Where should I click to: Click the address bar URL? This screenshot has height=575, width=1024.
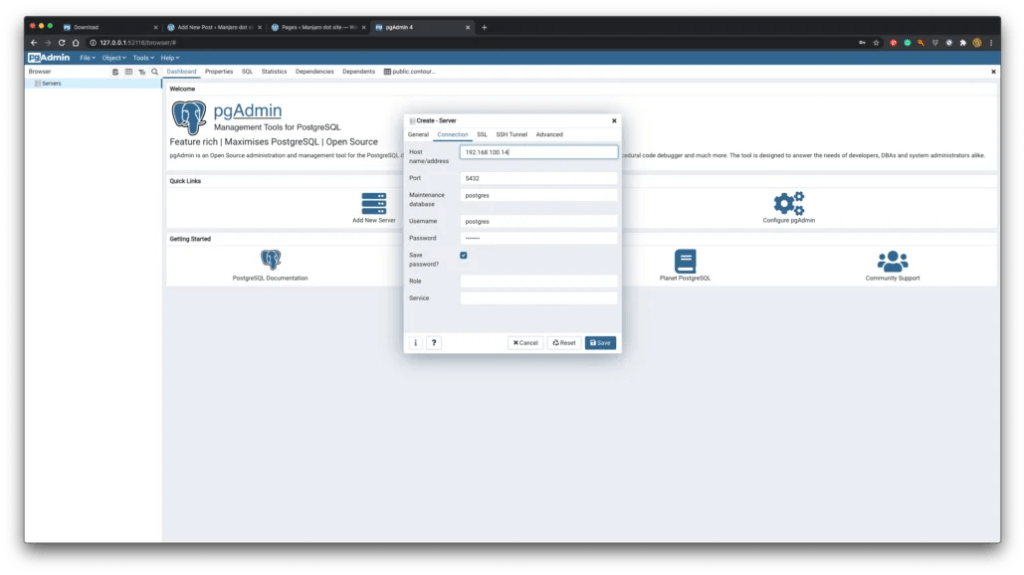(x=138, y=42)
